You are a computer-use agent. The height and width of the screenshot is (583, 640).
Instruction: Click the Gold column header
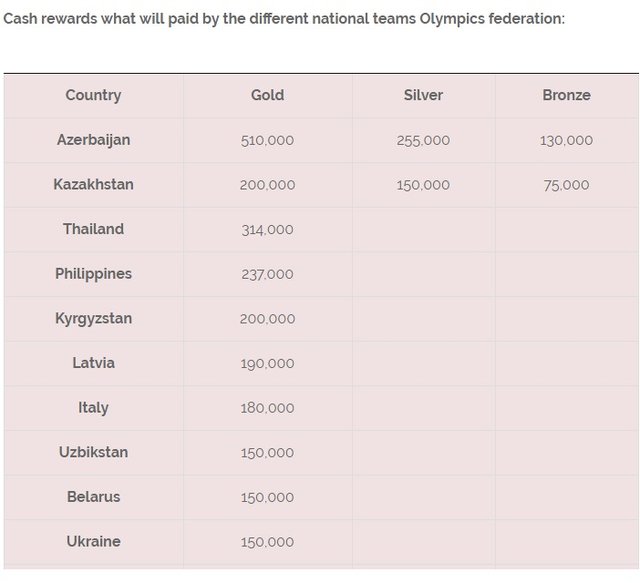[267, 95]
